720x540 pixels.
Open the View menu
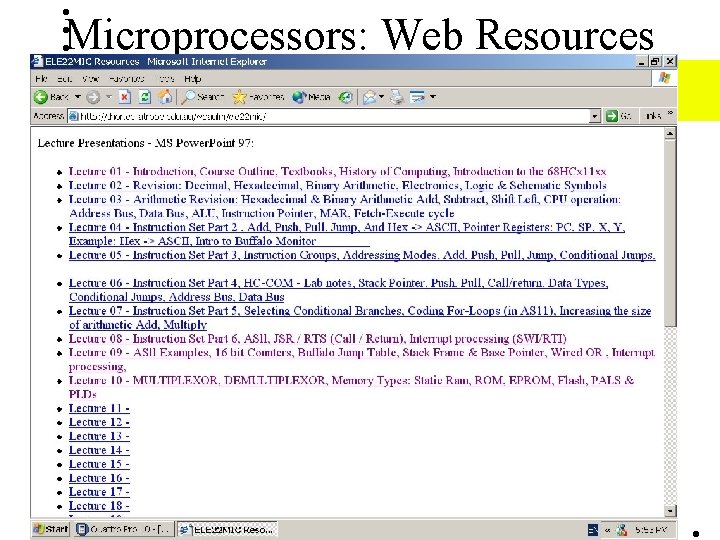[90, 79]
